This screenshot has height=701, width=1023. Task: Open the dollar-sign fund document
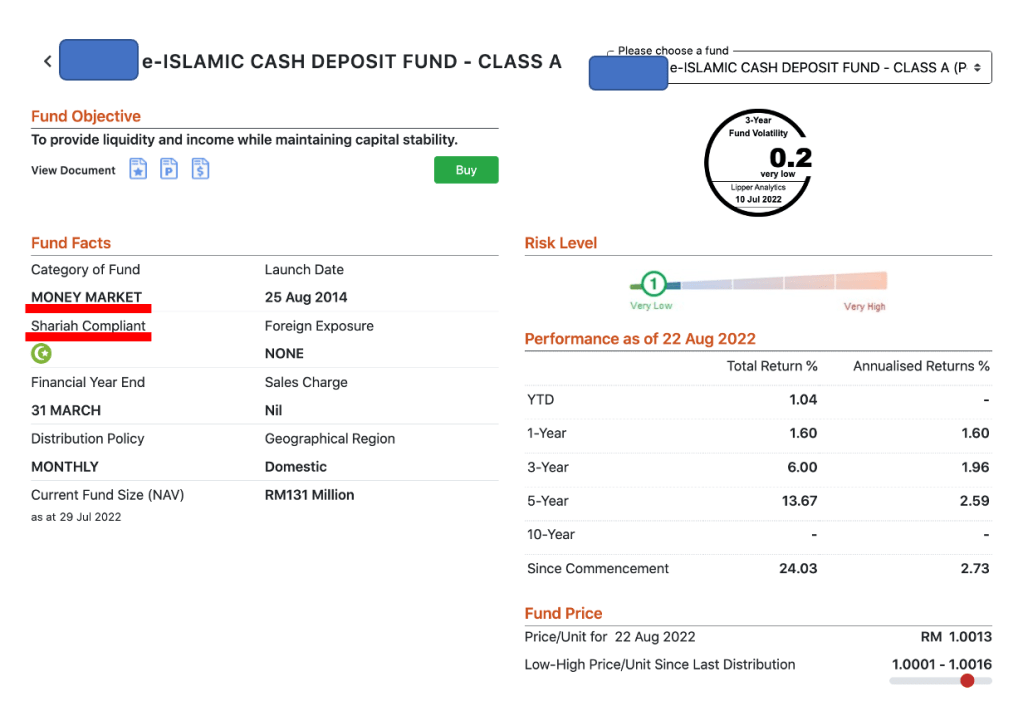pyautogui.click(x=201, y=170)
